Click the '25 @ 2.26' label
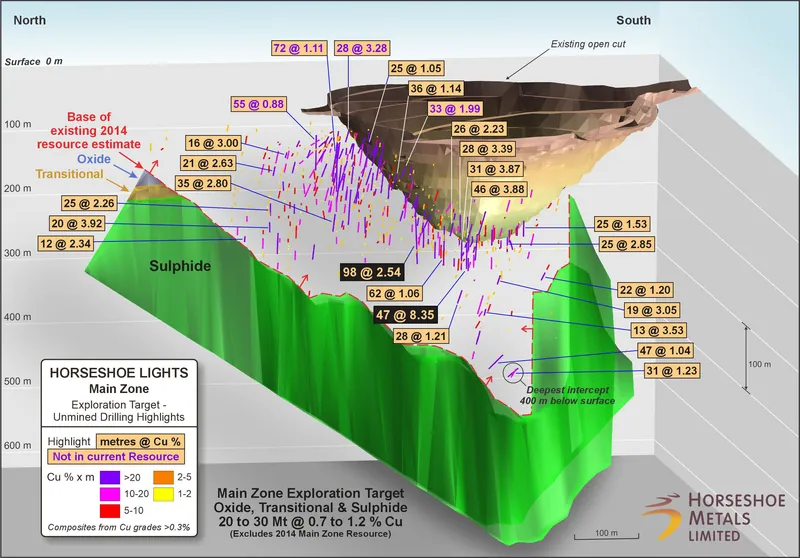This screenshot has height=558, width=800. tap(89, 203)
